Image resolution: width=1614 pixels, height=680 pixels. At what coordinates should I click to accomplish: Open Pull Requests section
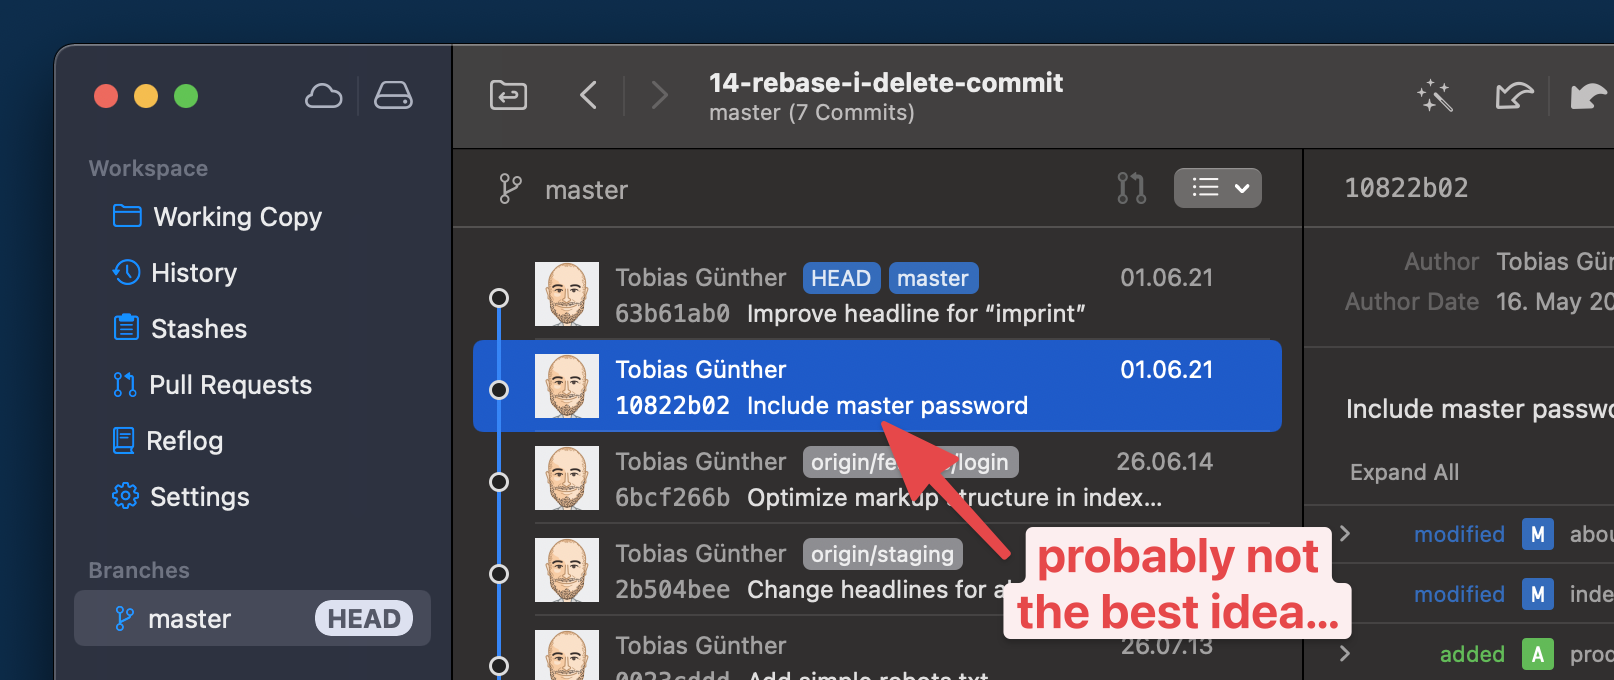(230, 385)
